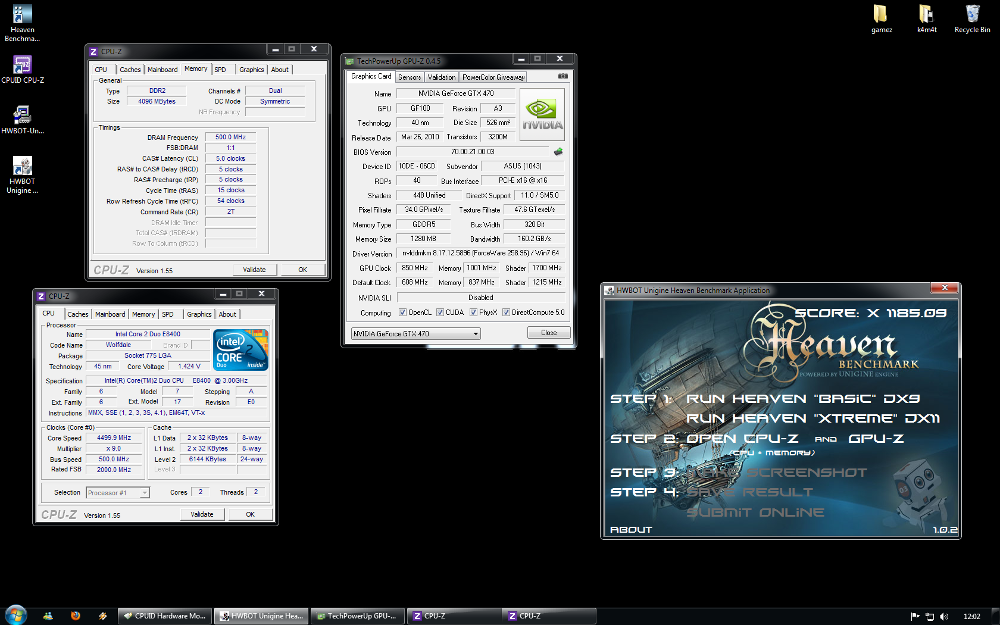Viewport: 1000px width, 625px height.
Task: Run Heaven "Basic" DX9 benchmark
Action: coord(802,399)
